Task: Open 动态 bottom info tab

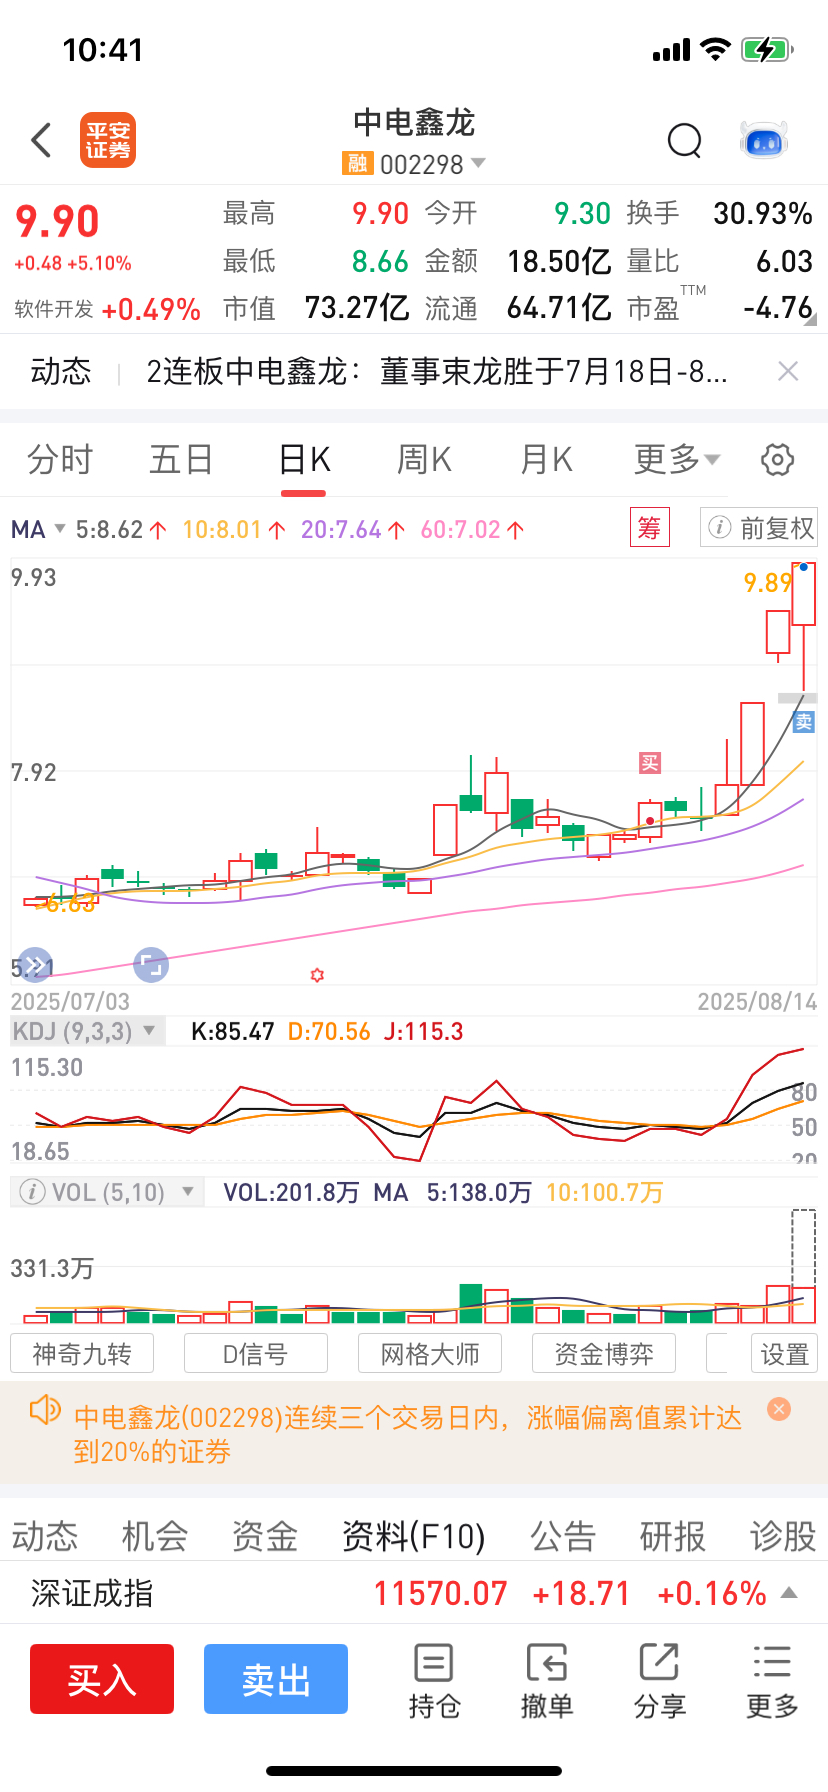Action: (x=45, y=1536)
